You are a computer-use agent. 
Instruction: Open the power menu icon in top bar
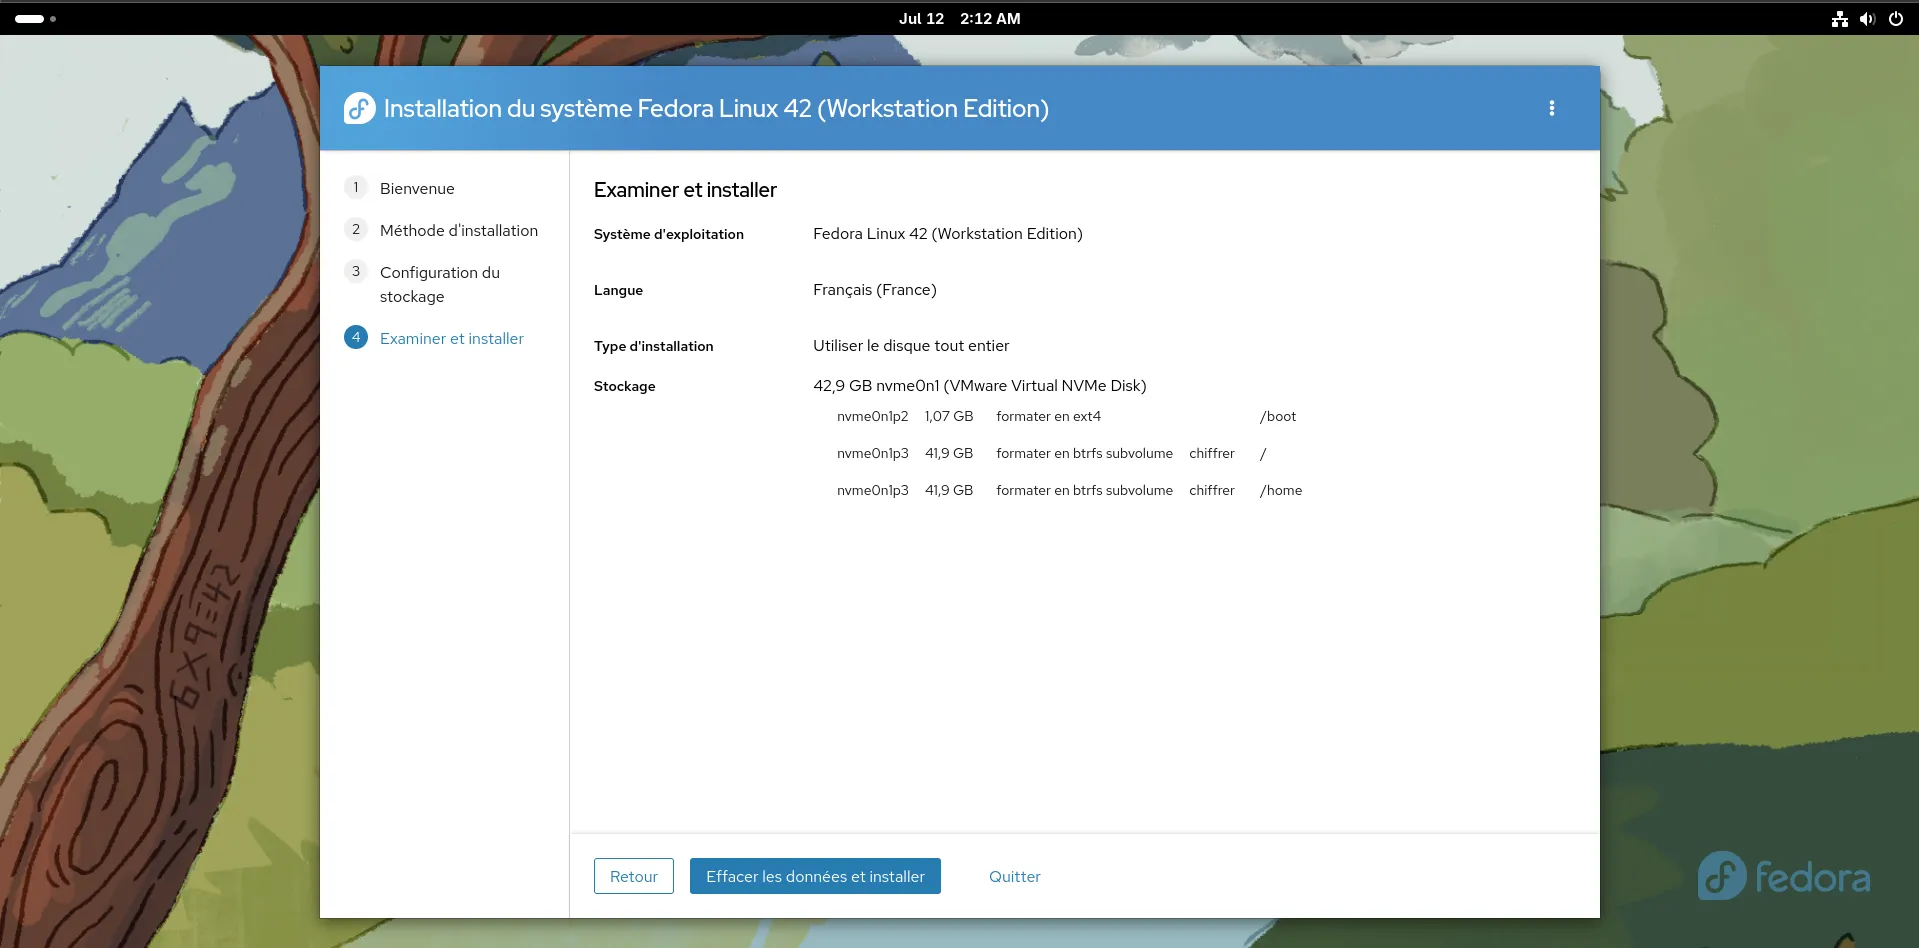pyautogui.click(x=1895, y=19)
